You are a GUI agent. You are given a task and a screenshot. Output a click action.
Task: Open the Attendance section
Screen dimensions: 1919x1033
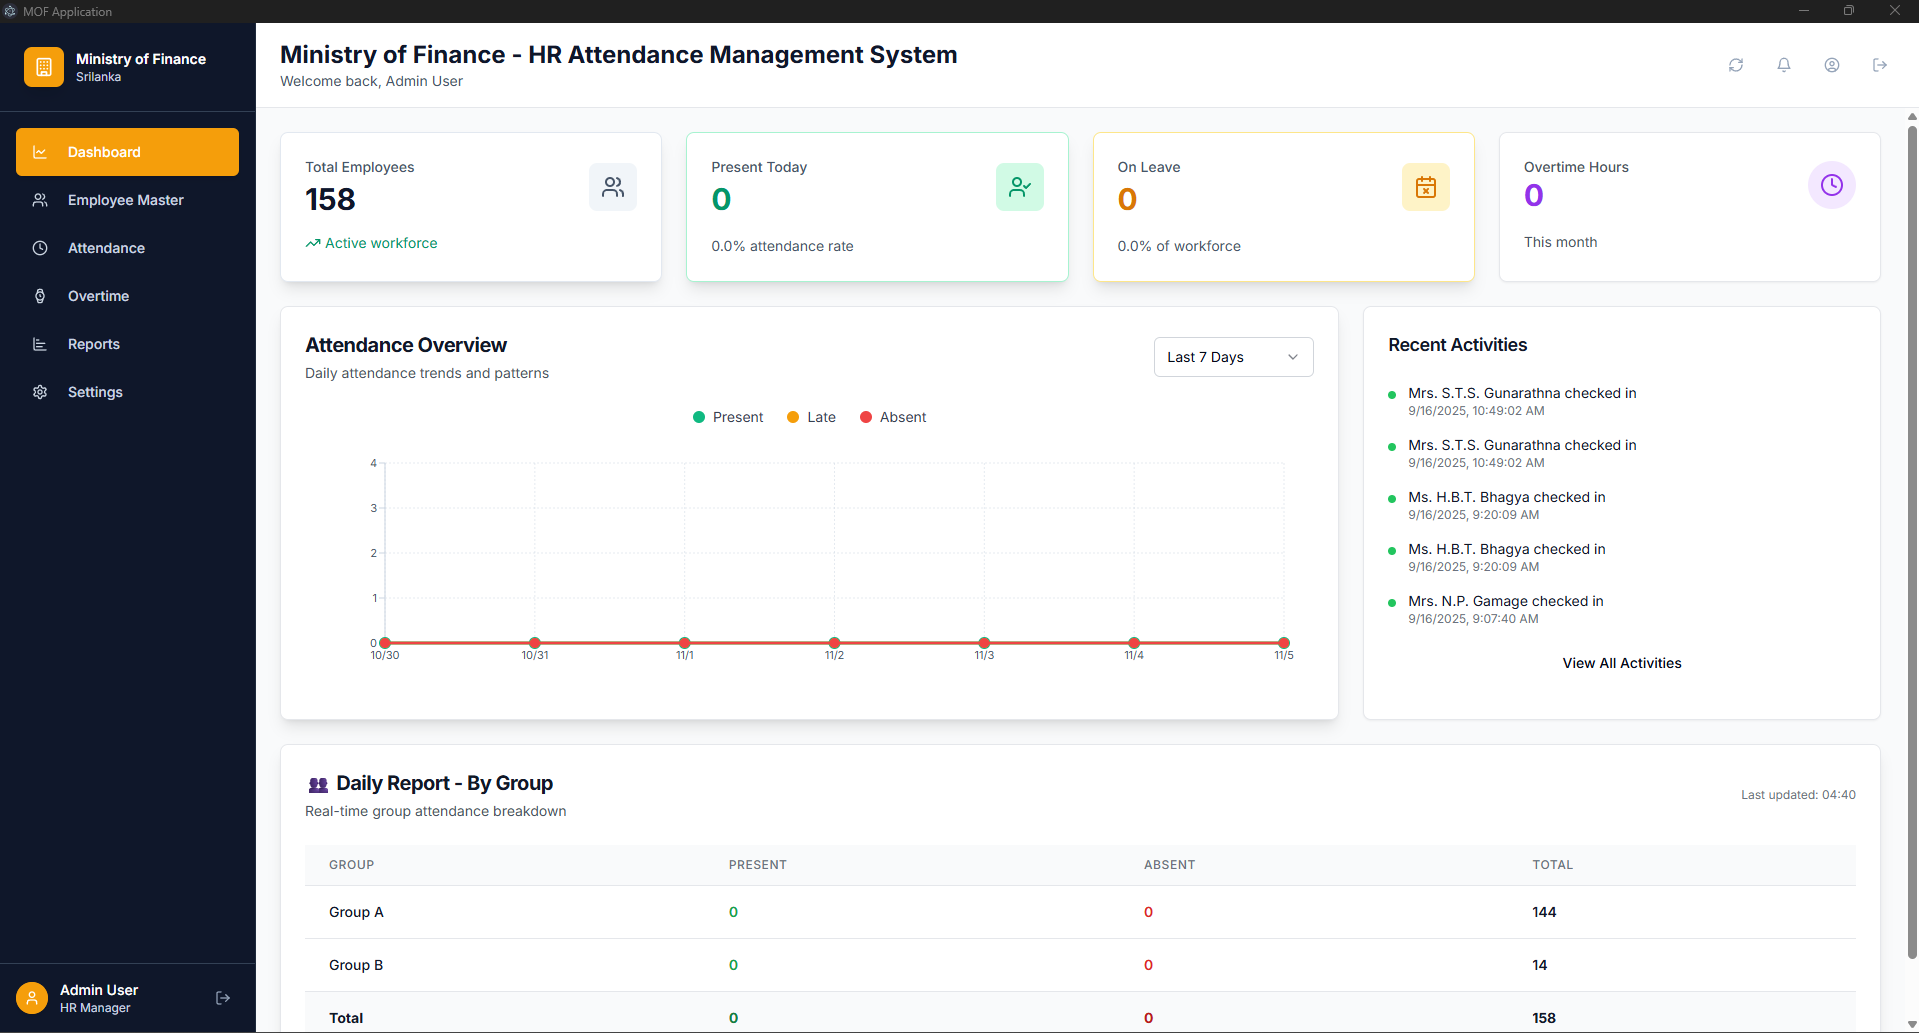point(106,247)
